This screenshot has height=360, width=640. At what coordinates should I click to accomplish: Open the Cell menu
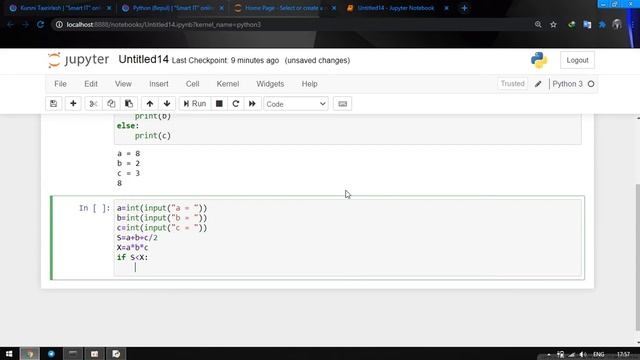point(192,84)
